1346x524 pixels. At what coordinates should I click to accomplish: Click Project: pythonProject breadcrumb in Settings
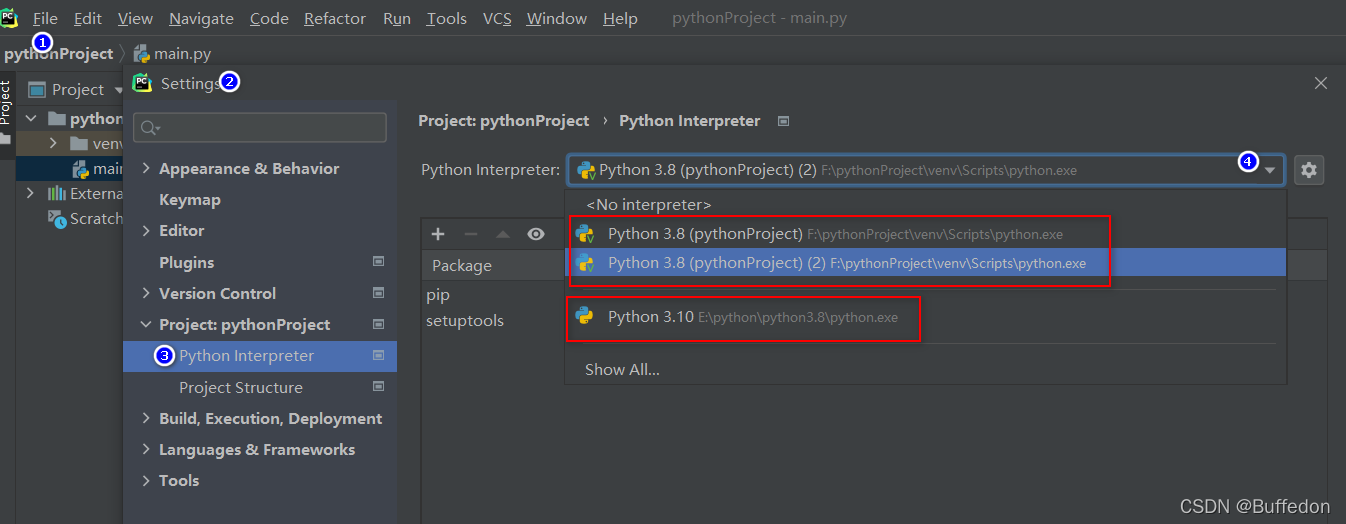pos(504,120)
